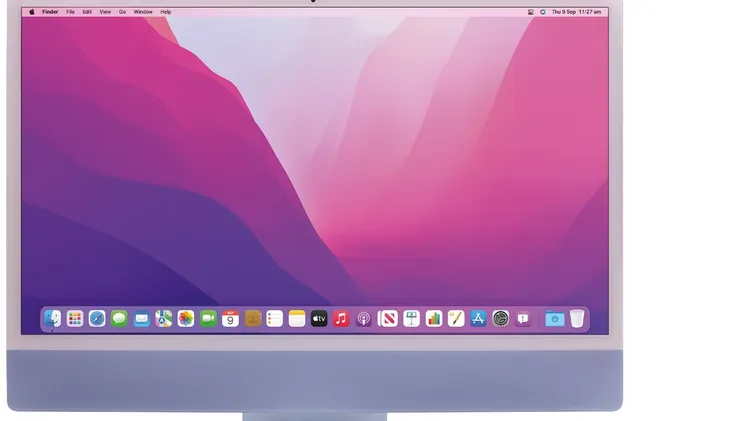Open the Mail app
The image size is (750, 421).
pyautogui.click(x=142, y=318)
